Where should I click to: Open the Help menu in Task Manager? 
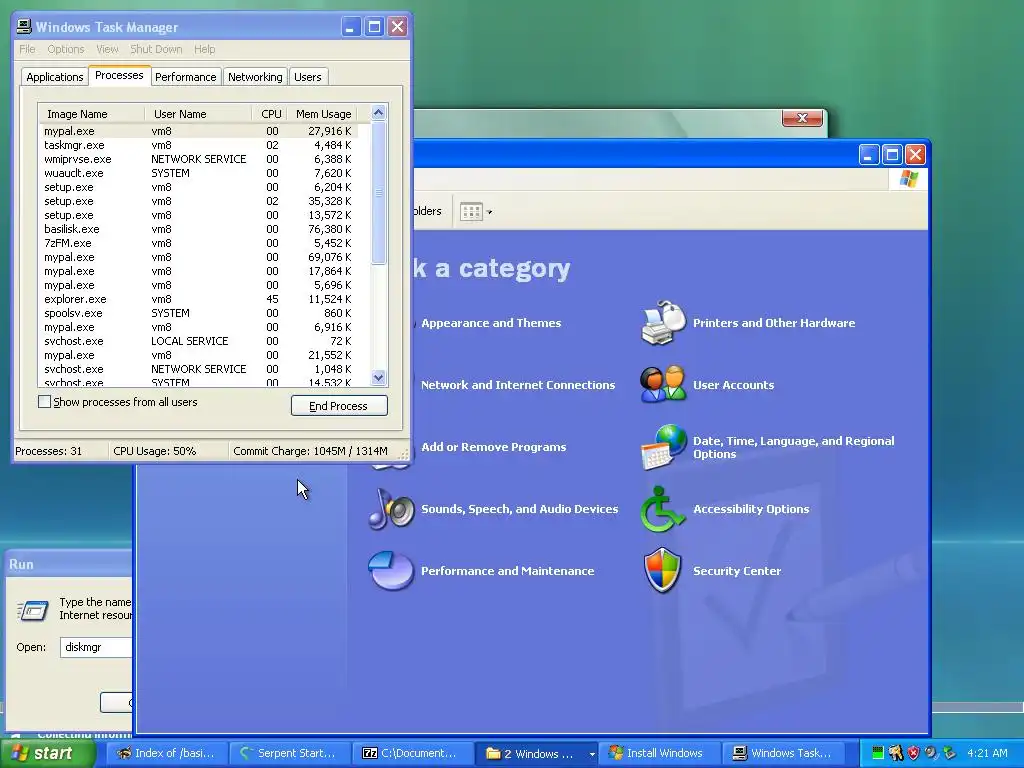[x=204, y=49]
